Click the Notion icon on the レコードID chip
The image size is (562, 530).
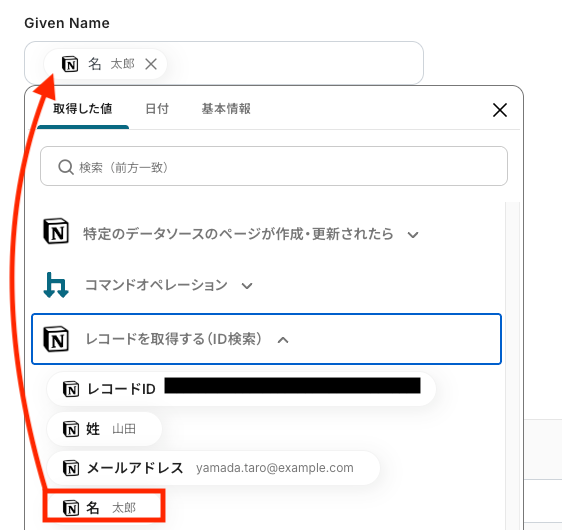(71, 389)
